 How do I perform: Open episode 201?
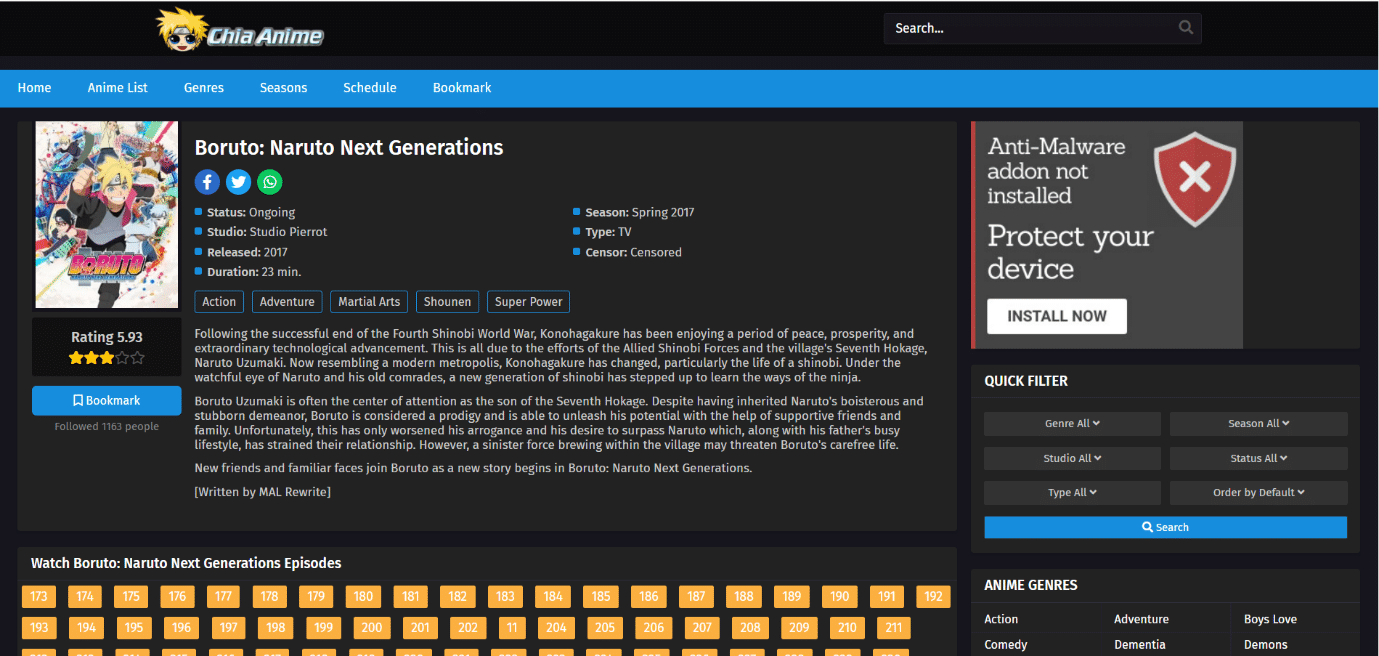pyautogui.click(x=420, y=628)
